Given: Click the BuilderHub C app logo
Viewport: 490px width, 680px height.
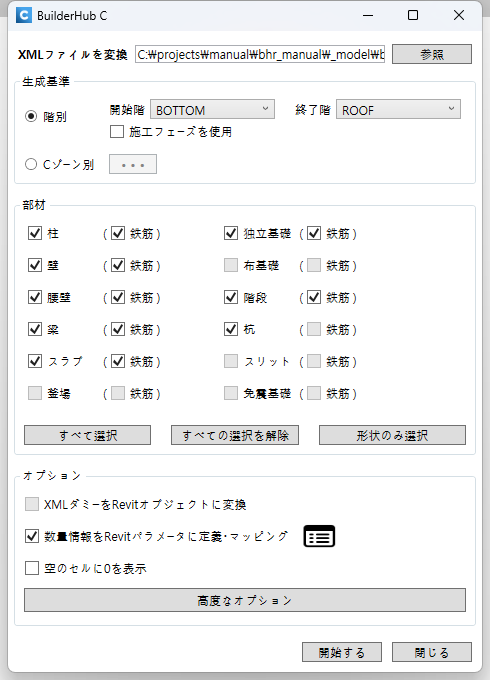Looking at the screenshot, I should (x=24, y=16).
